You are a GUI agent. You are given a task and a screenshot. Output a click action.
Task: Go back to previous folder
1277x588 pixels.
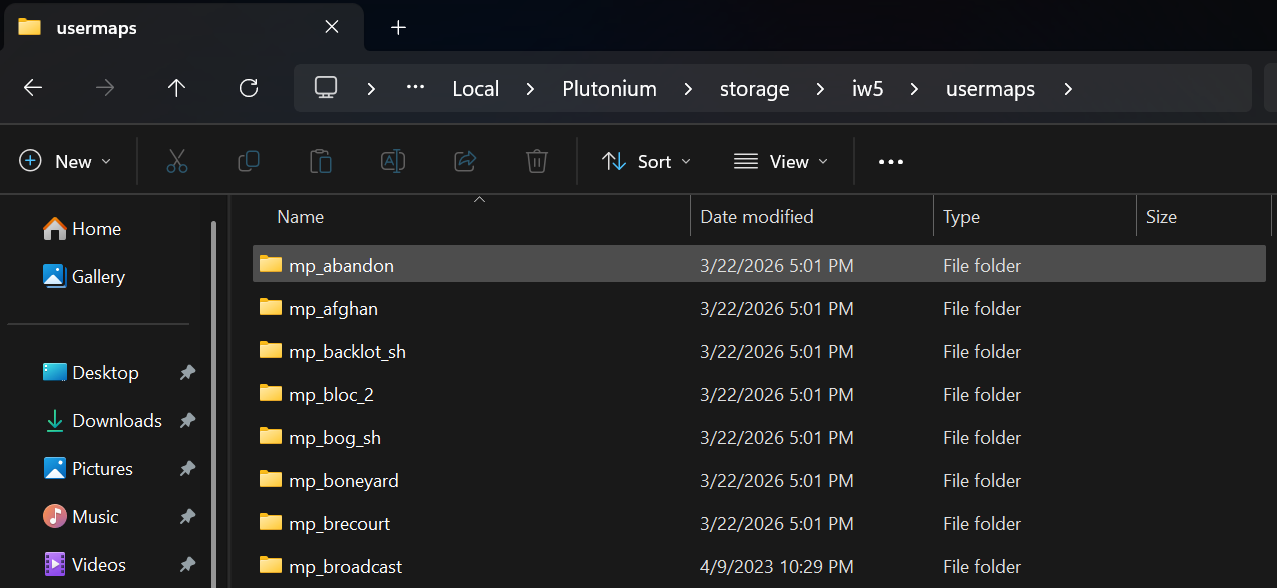click(33, 88)
